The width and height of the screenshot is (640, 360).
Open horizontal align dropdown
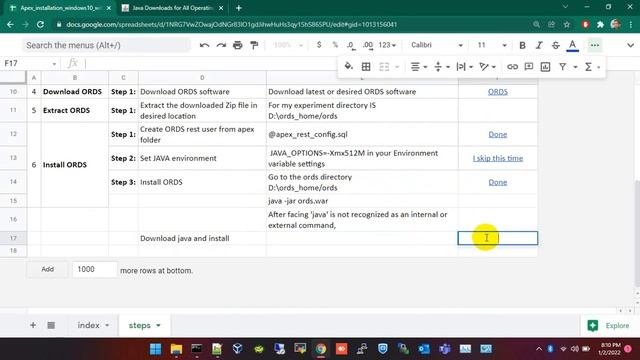[418, 67]
